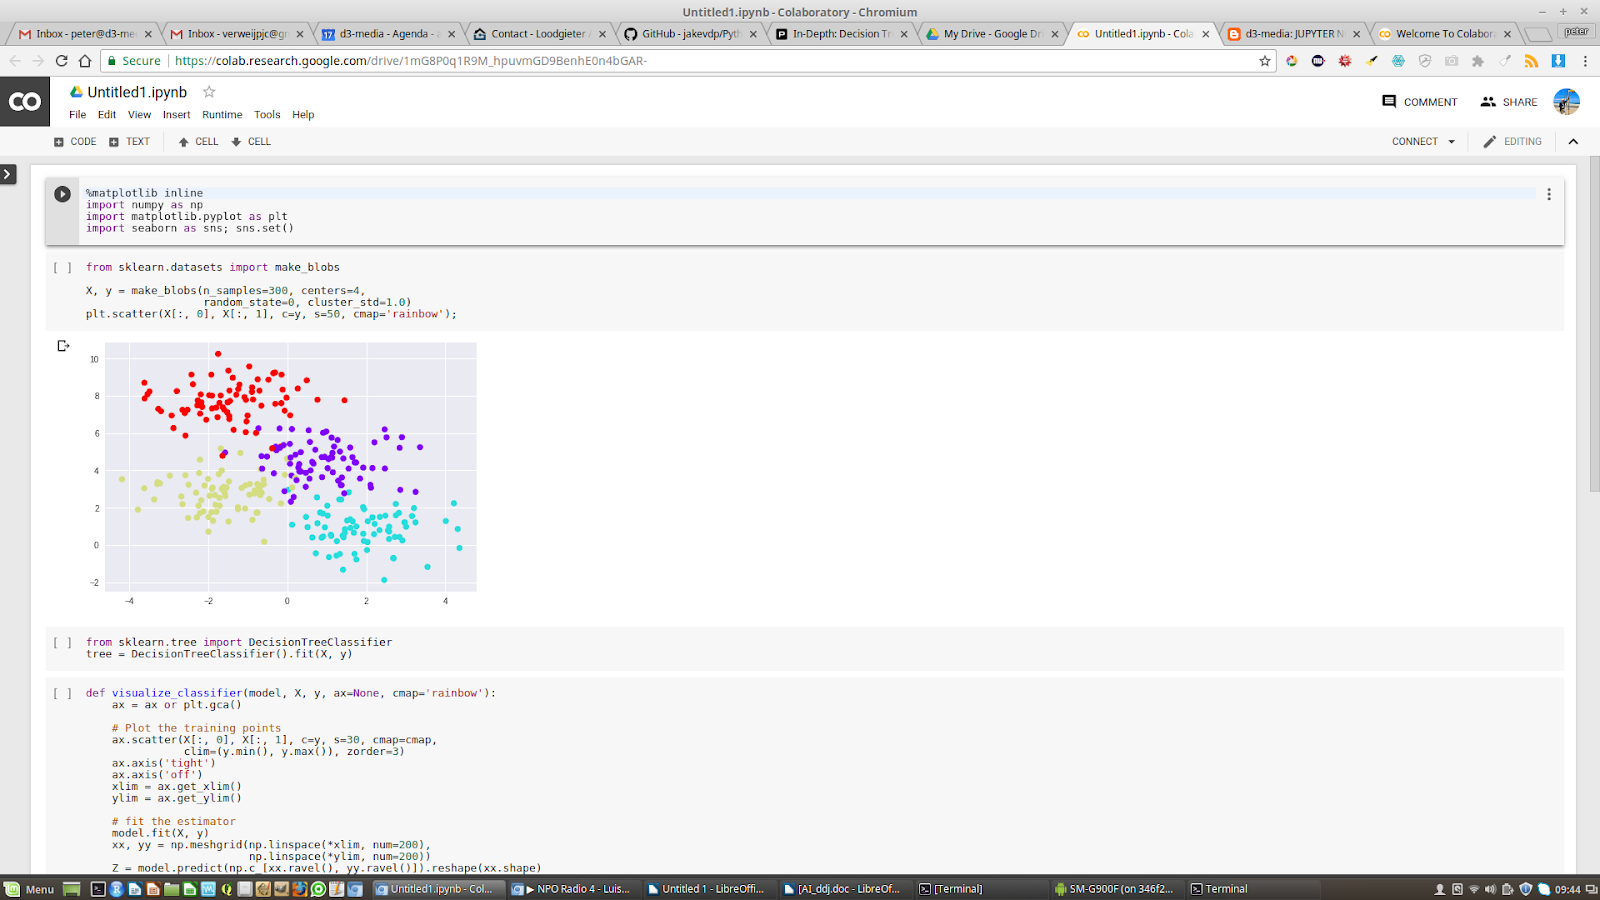Click the Secure site padlock indicator
The width and height of the screenshot is (1600, 900).
(x=113, y=61)
